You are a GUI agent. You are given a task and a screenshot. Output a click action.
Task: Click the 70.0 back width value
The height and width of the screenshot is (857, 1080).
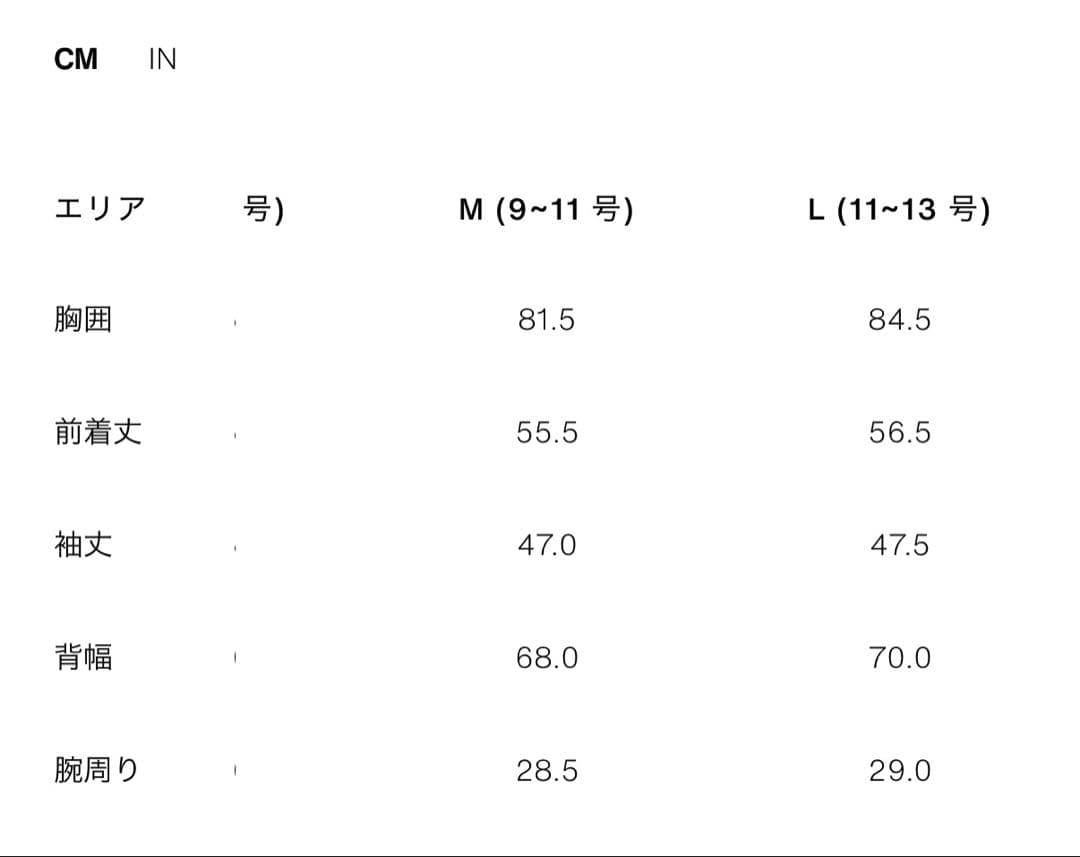tap(899, 658)
